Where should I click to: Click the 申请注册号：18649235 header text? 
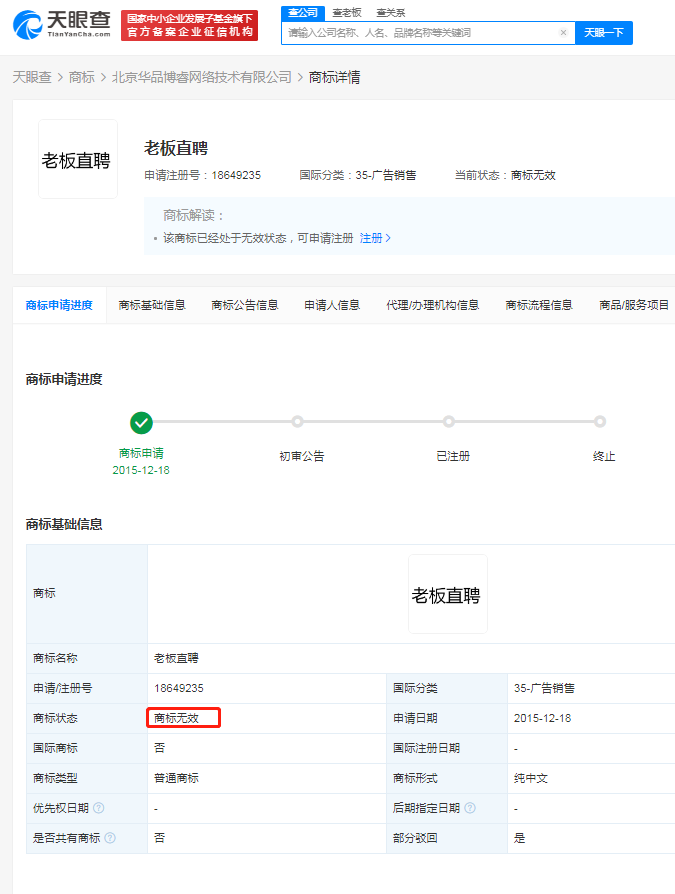[202, 175]
